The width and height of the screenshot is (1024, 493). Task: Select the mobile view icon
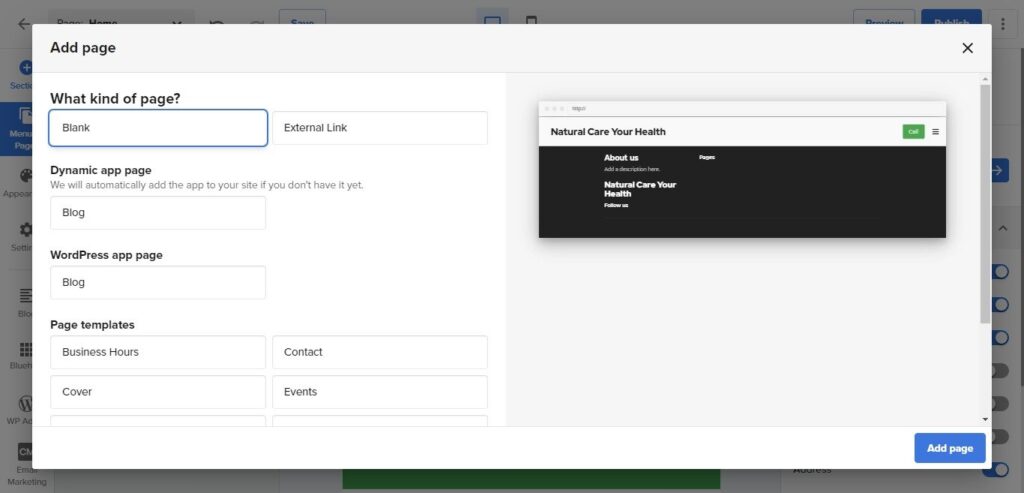coord(531,22)
